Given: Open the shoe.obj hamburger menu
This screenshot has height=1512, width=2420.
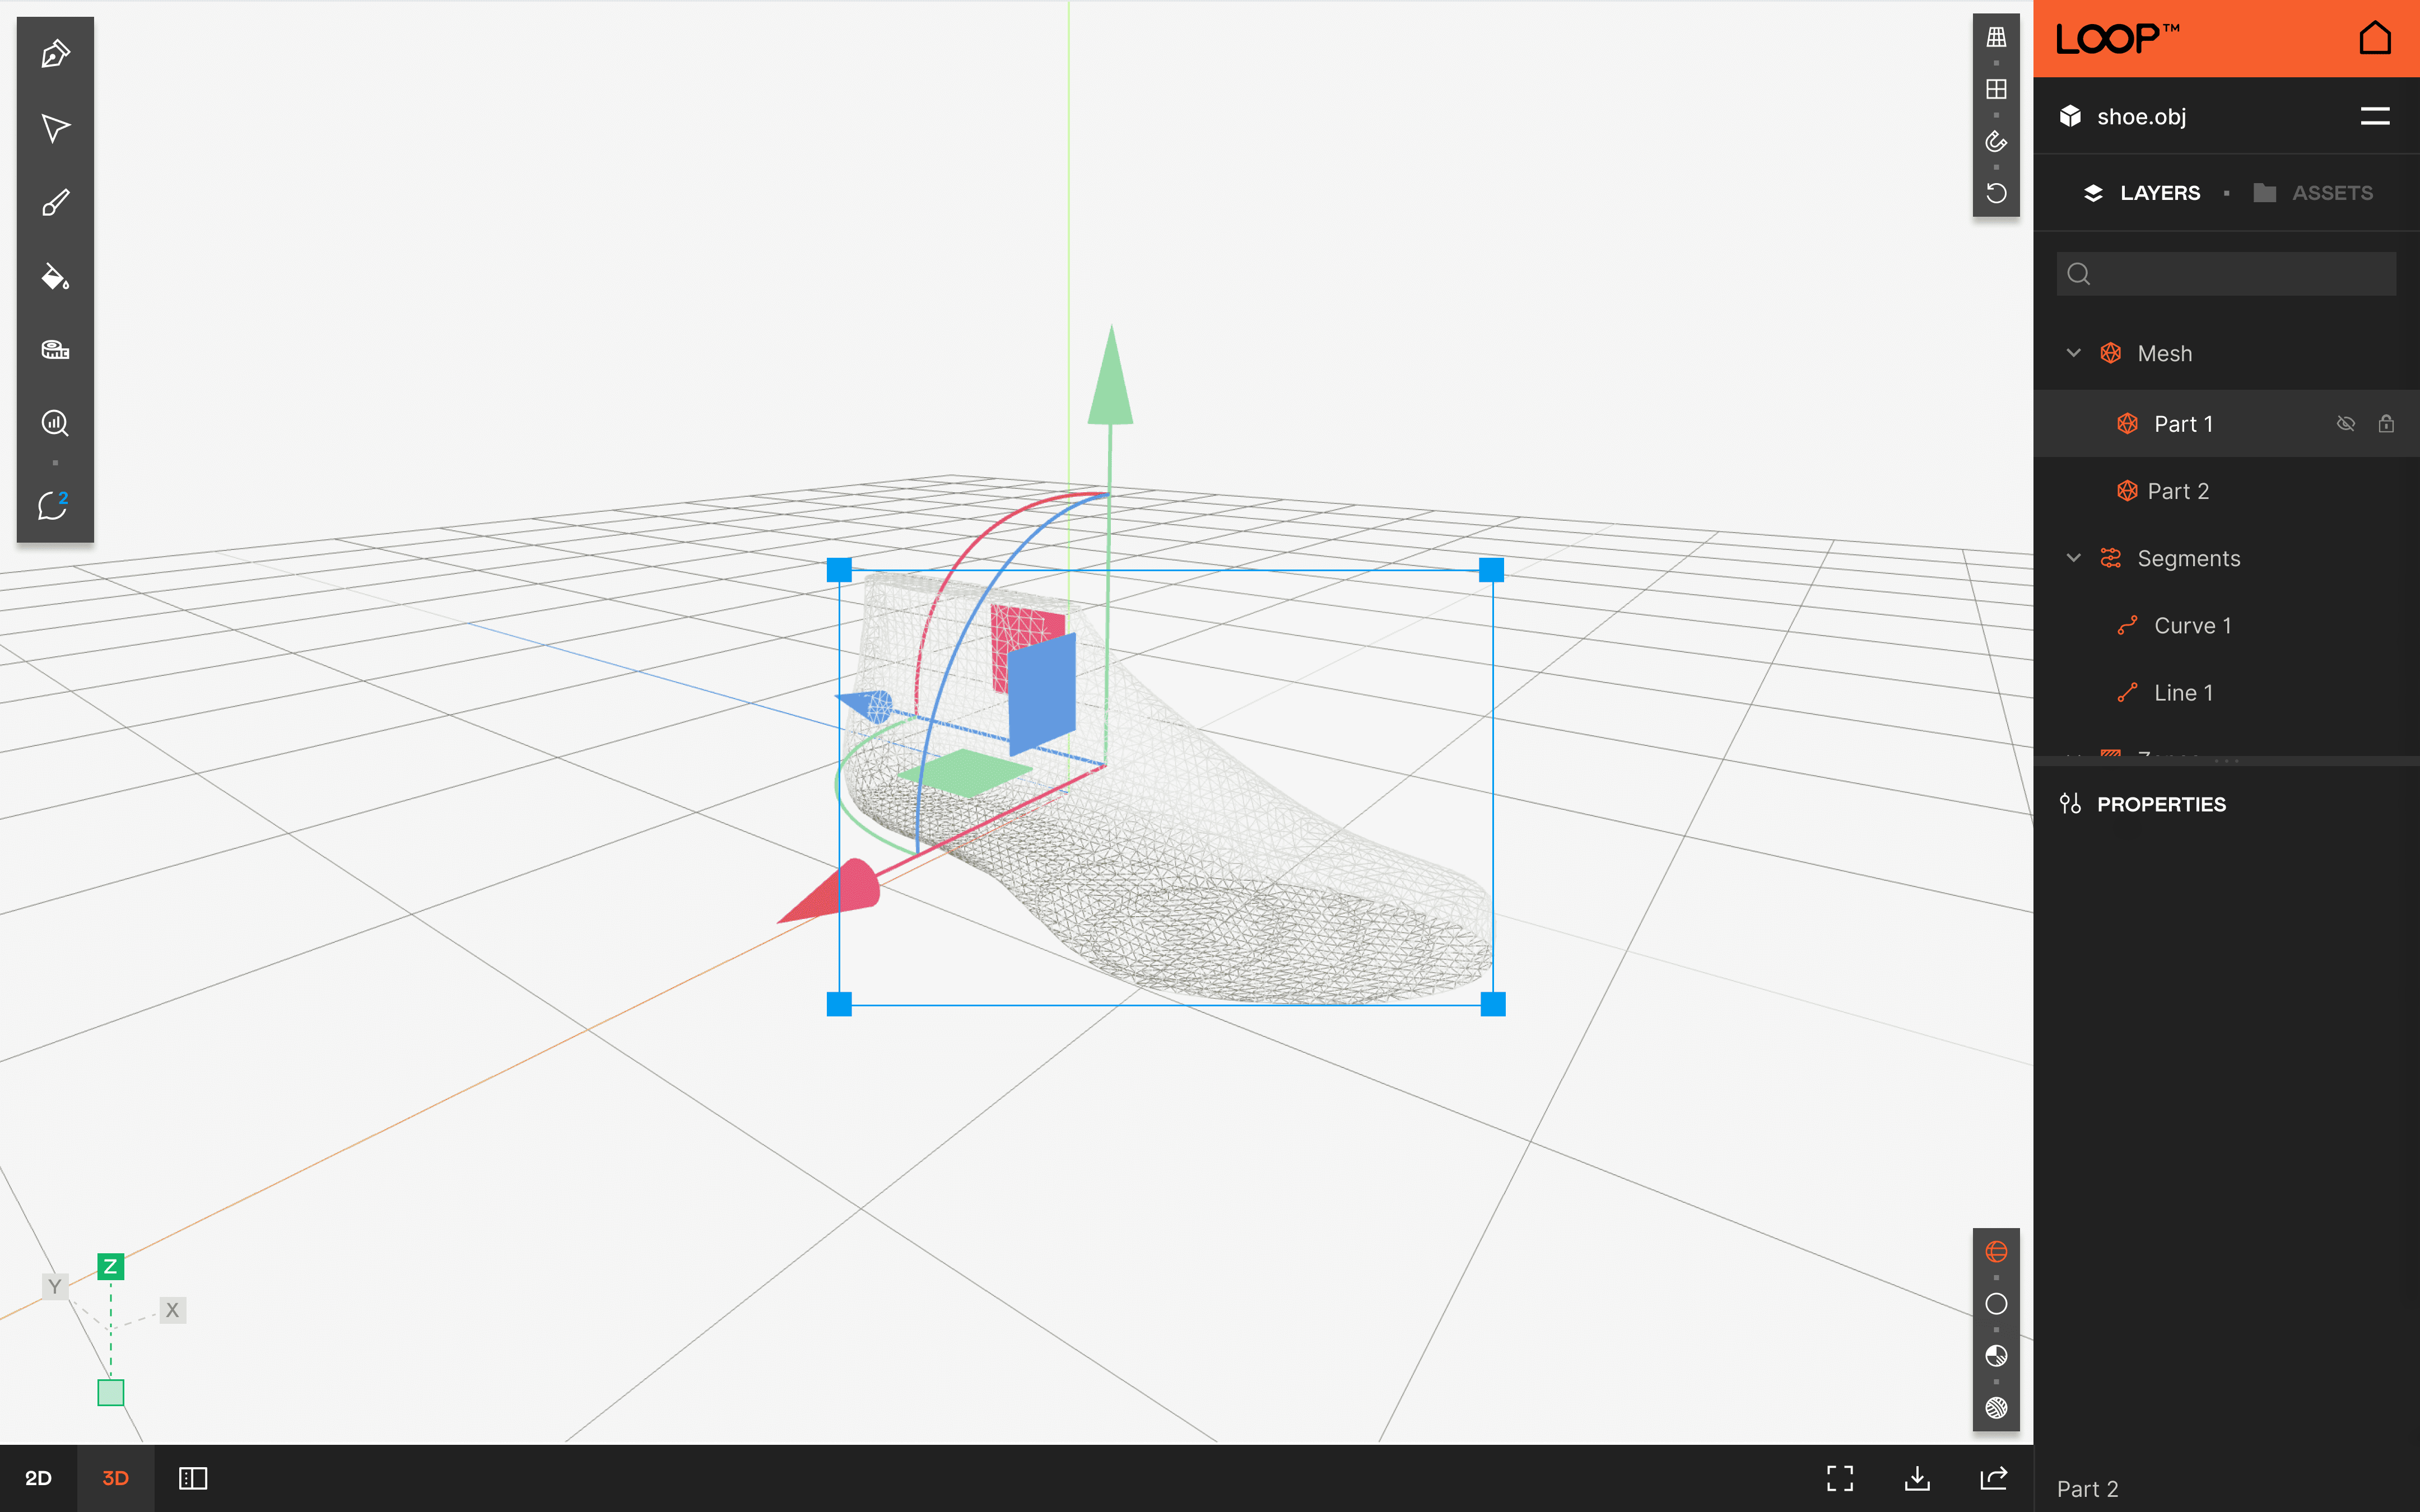Looking at the screenshot, I should tap(2375, 117).
